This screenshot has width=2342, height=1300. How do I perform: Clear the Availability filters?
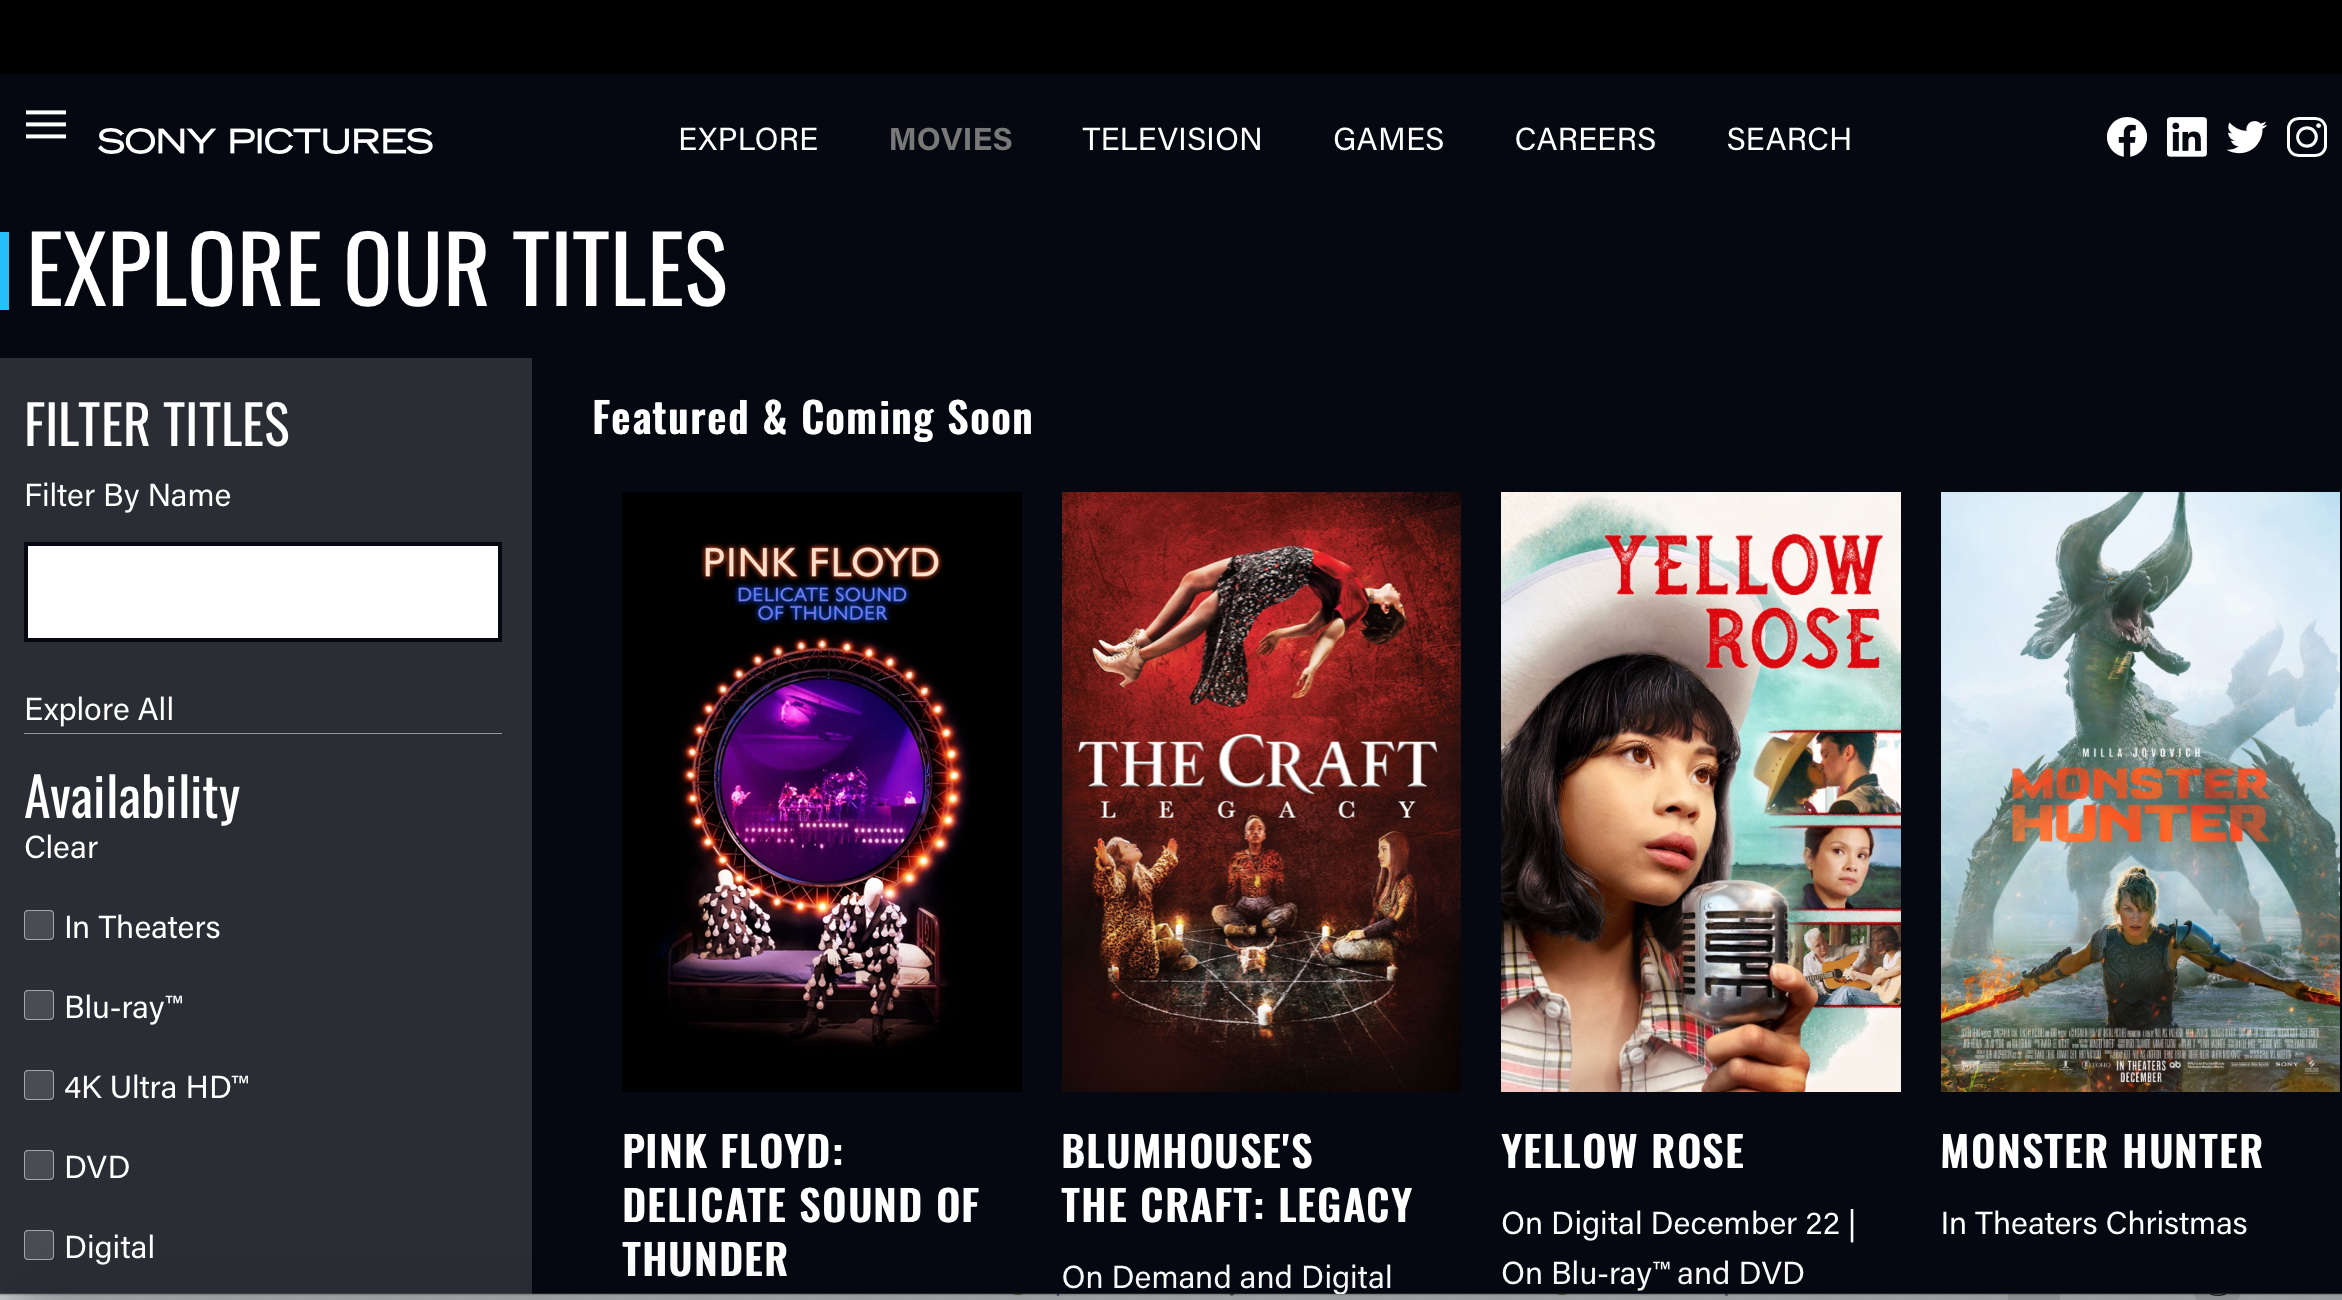click(61, 847)
